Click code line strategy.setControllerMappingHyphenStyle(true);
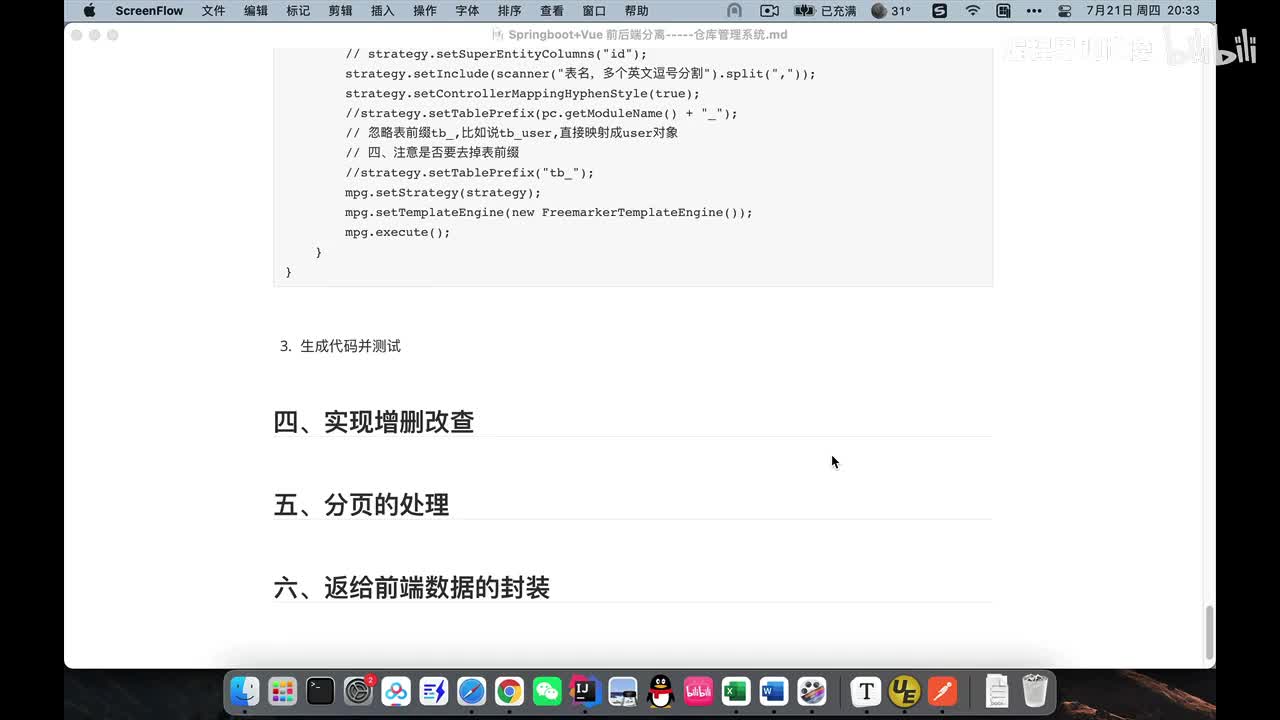This screenshot has height=720, width=1280. pyautogui.click(x=523, y=93)
